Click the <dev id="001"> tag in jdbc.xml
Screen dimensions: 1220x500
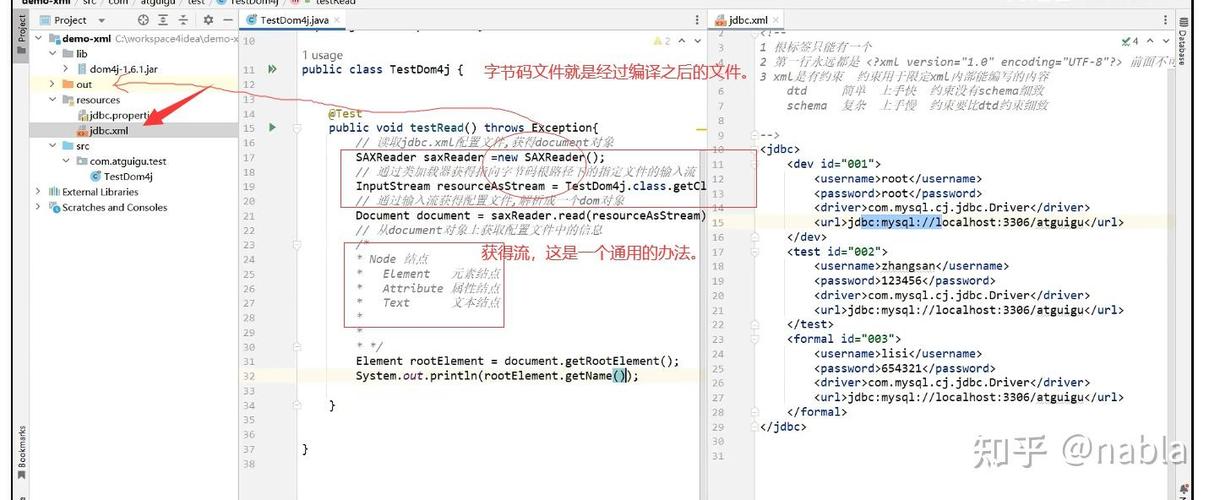point(833,164)
